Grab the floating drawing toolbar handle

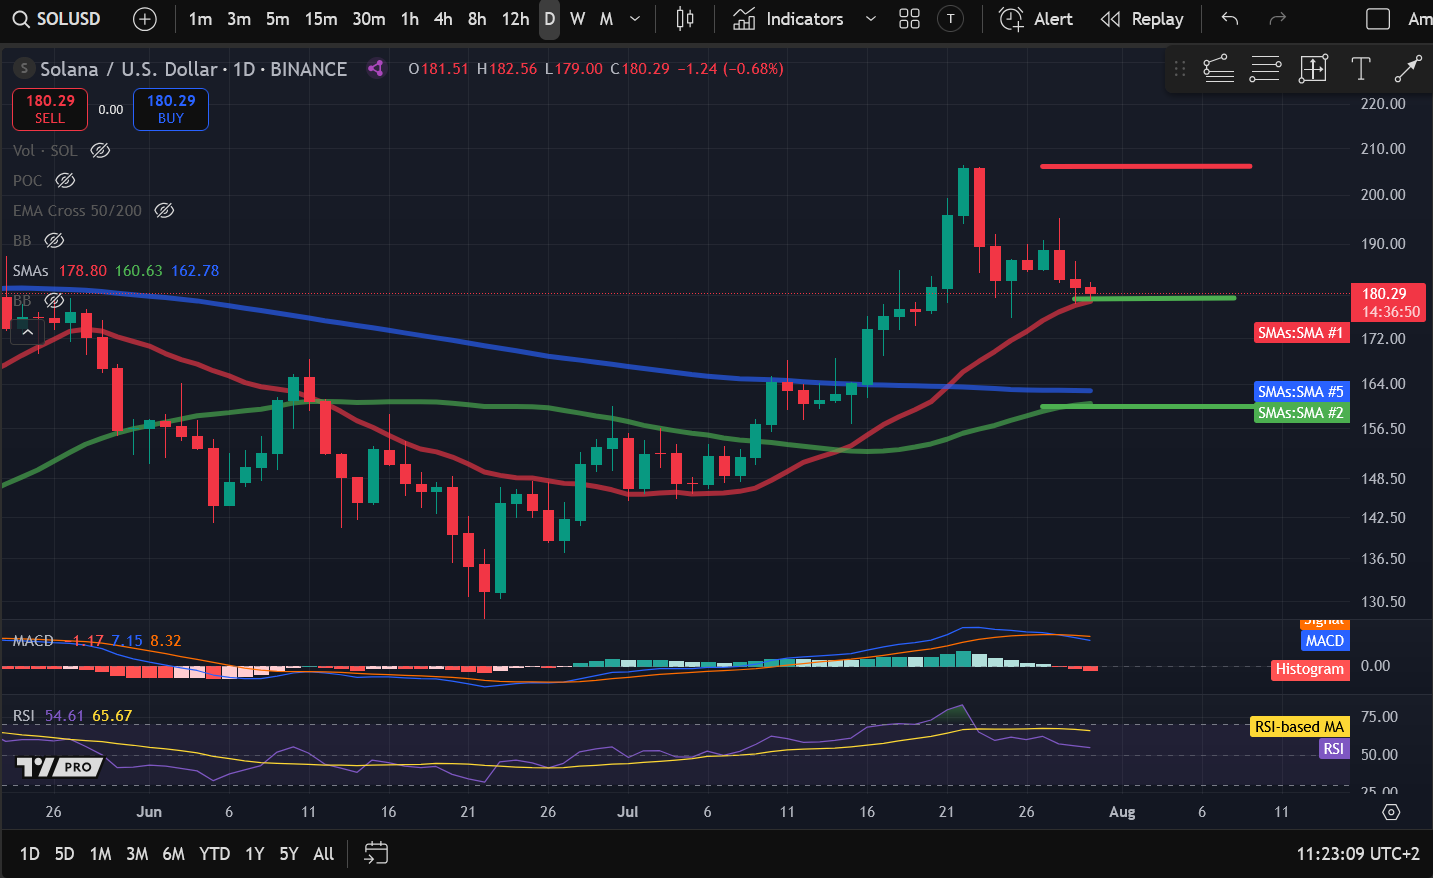pos(1180,69)
